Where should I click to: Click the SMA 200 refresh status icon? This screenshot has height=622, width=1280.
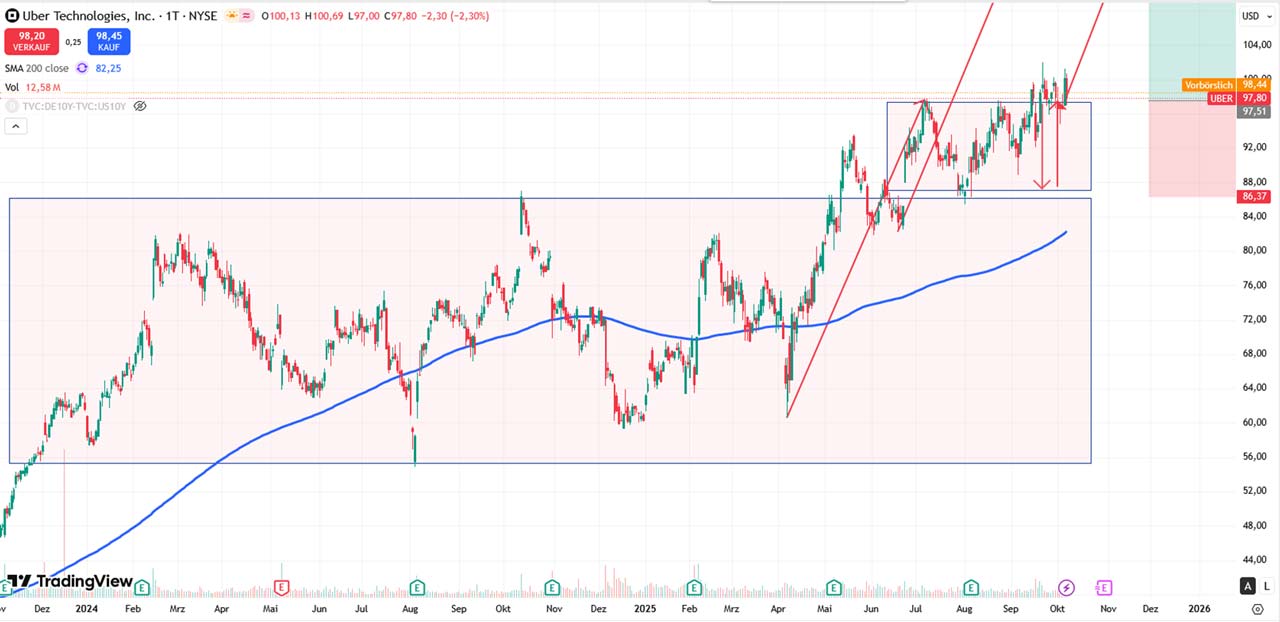(x=82, y=68)
